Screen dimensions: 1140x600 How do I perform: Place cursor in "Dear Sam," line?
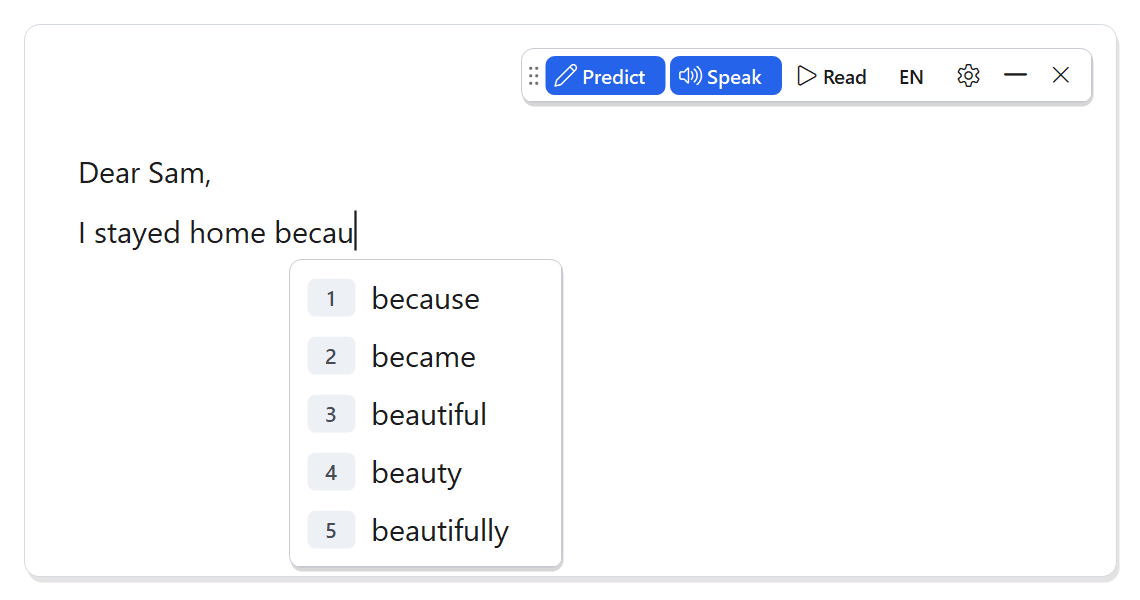tap(145, 173)
